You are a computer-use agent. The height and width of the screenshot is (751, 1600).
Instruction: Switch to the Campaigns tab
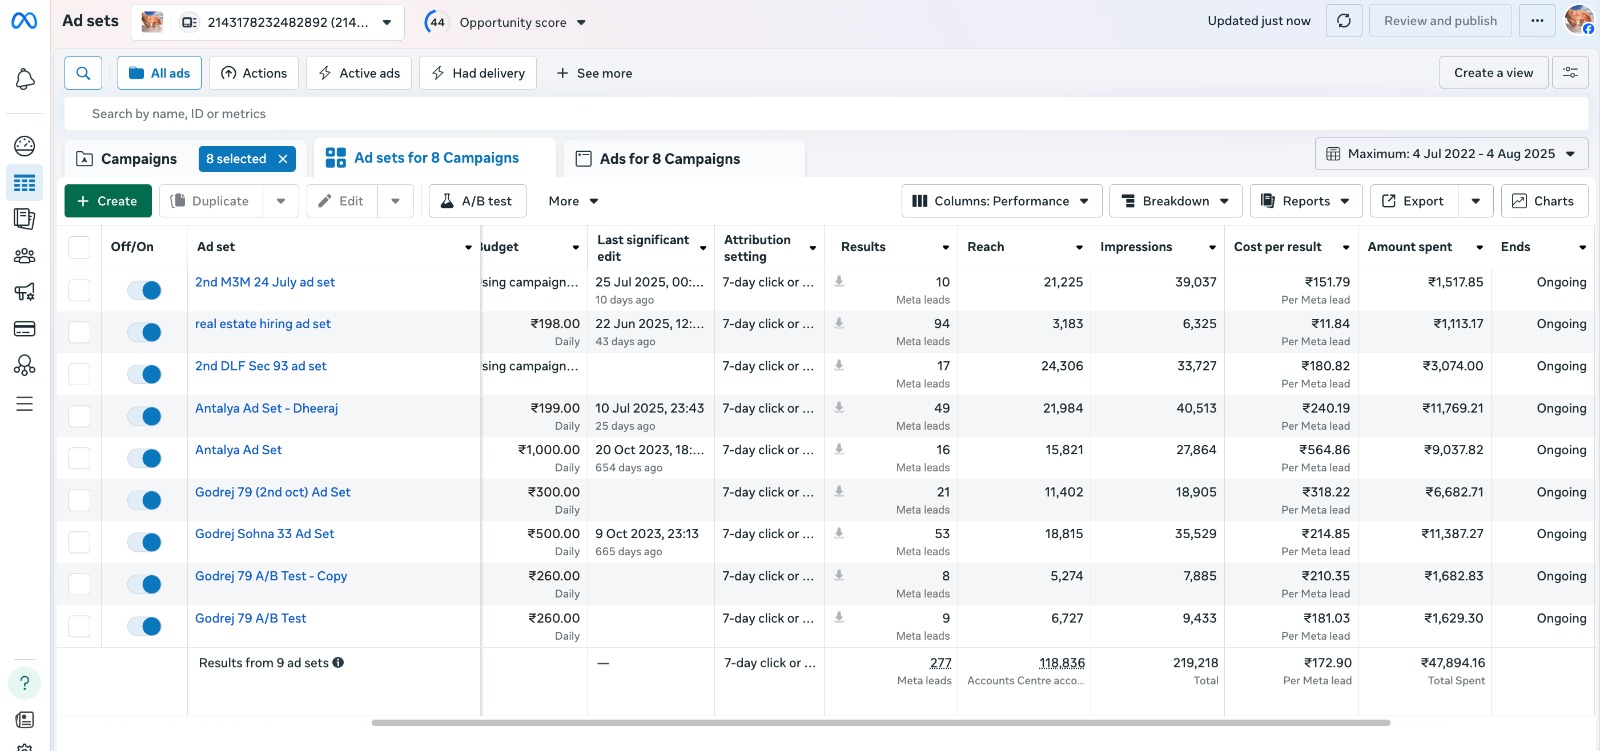tap(138, 159)
